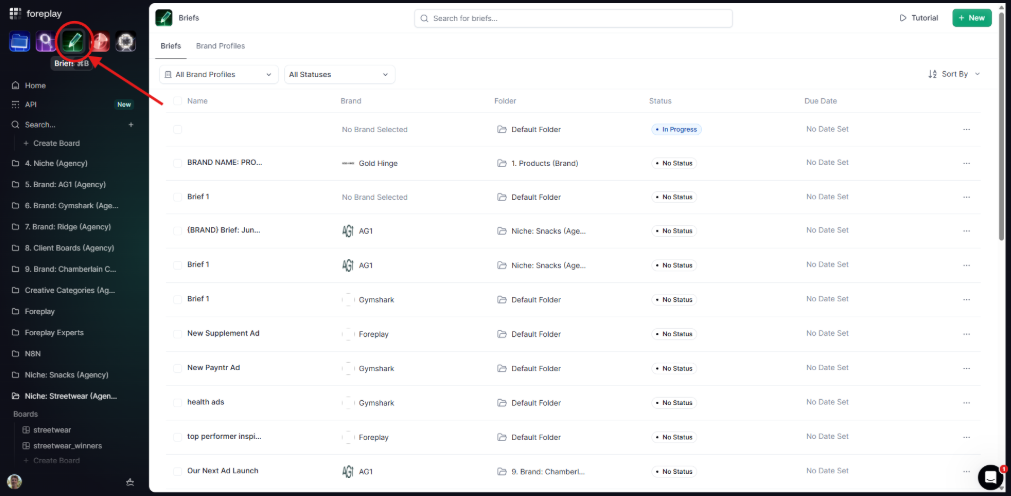Click the green New button
This screenshot has height=496, width=1011.
[x=972, y=18]
